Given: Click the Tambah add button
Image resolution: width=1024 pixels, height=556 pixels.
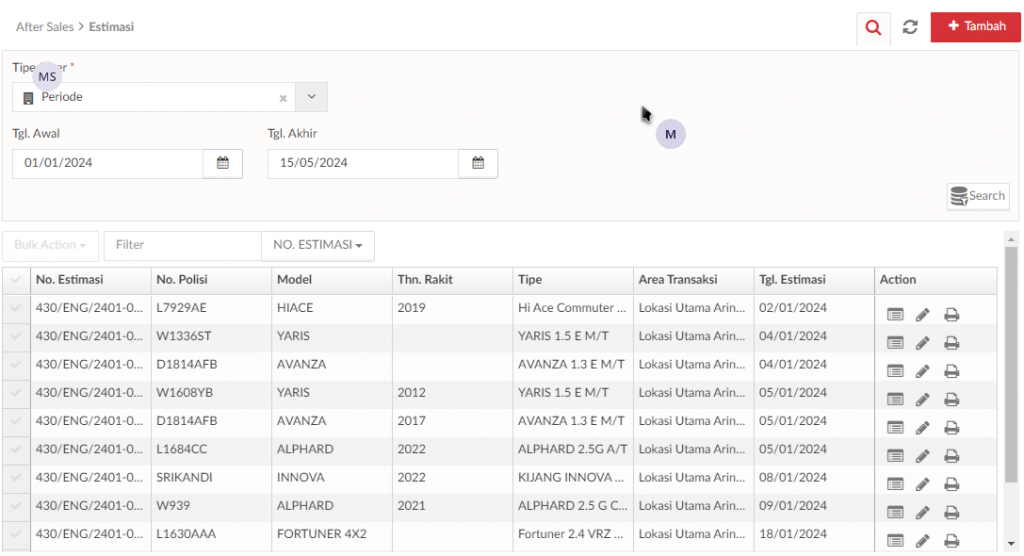Looking at the screenshot, I should tap(976, 27).
